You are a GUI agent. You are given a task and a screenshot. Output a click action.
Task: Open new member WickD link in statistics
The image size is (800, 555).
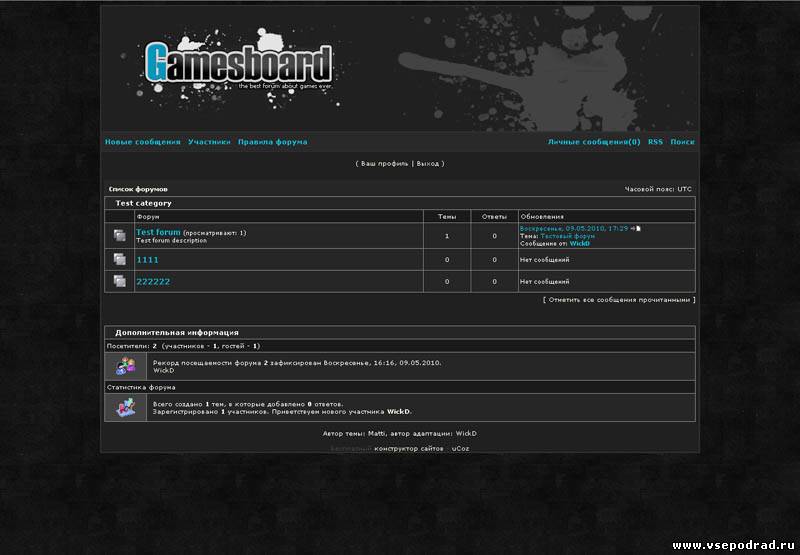(x=398, y=412)
